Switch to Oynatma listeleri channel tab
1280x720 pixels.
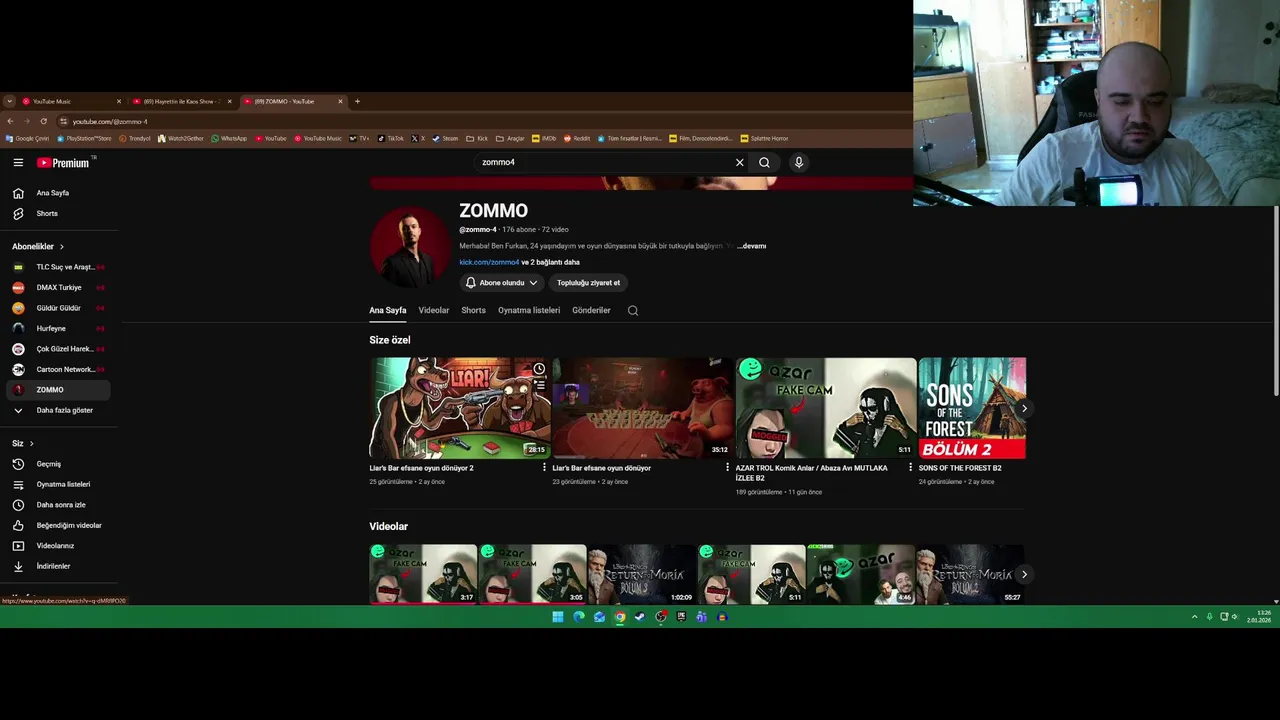tap(529, 310)
